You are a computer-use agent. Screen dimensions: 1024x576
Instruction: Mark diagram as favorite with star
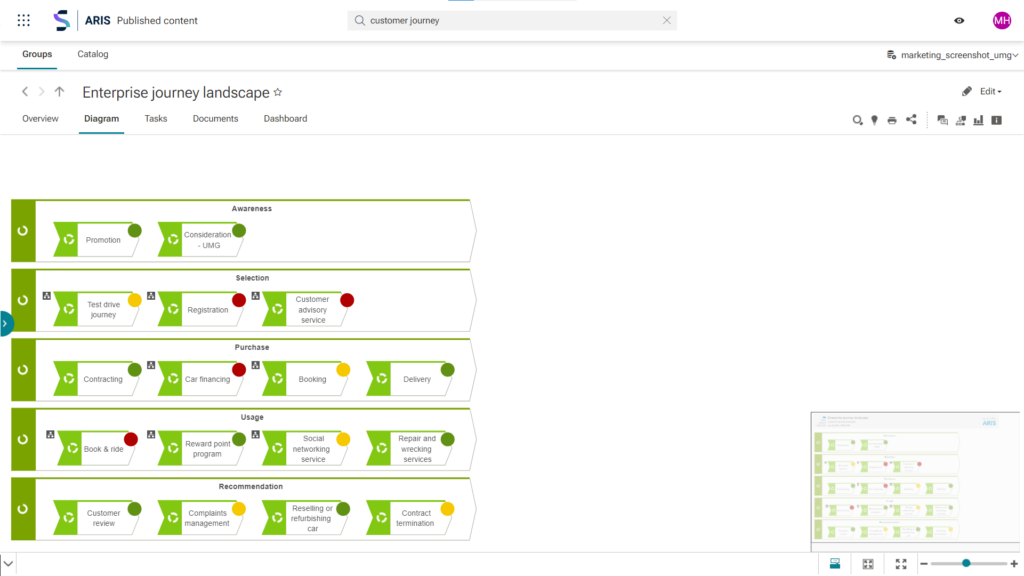278,92
